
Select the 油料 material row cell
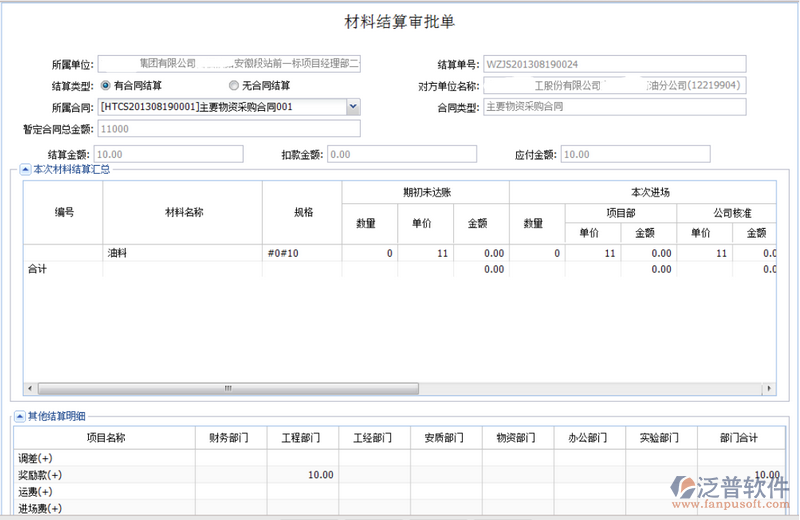pos(183,254)
